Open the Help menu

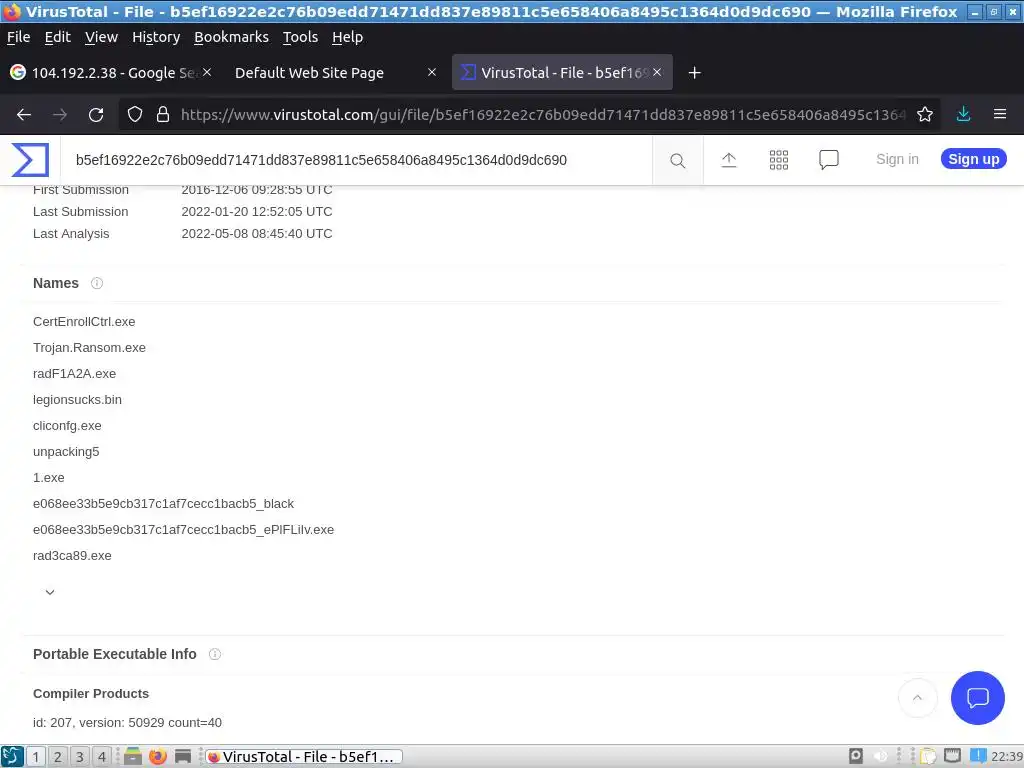(x=347, y=37)
